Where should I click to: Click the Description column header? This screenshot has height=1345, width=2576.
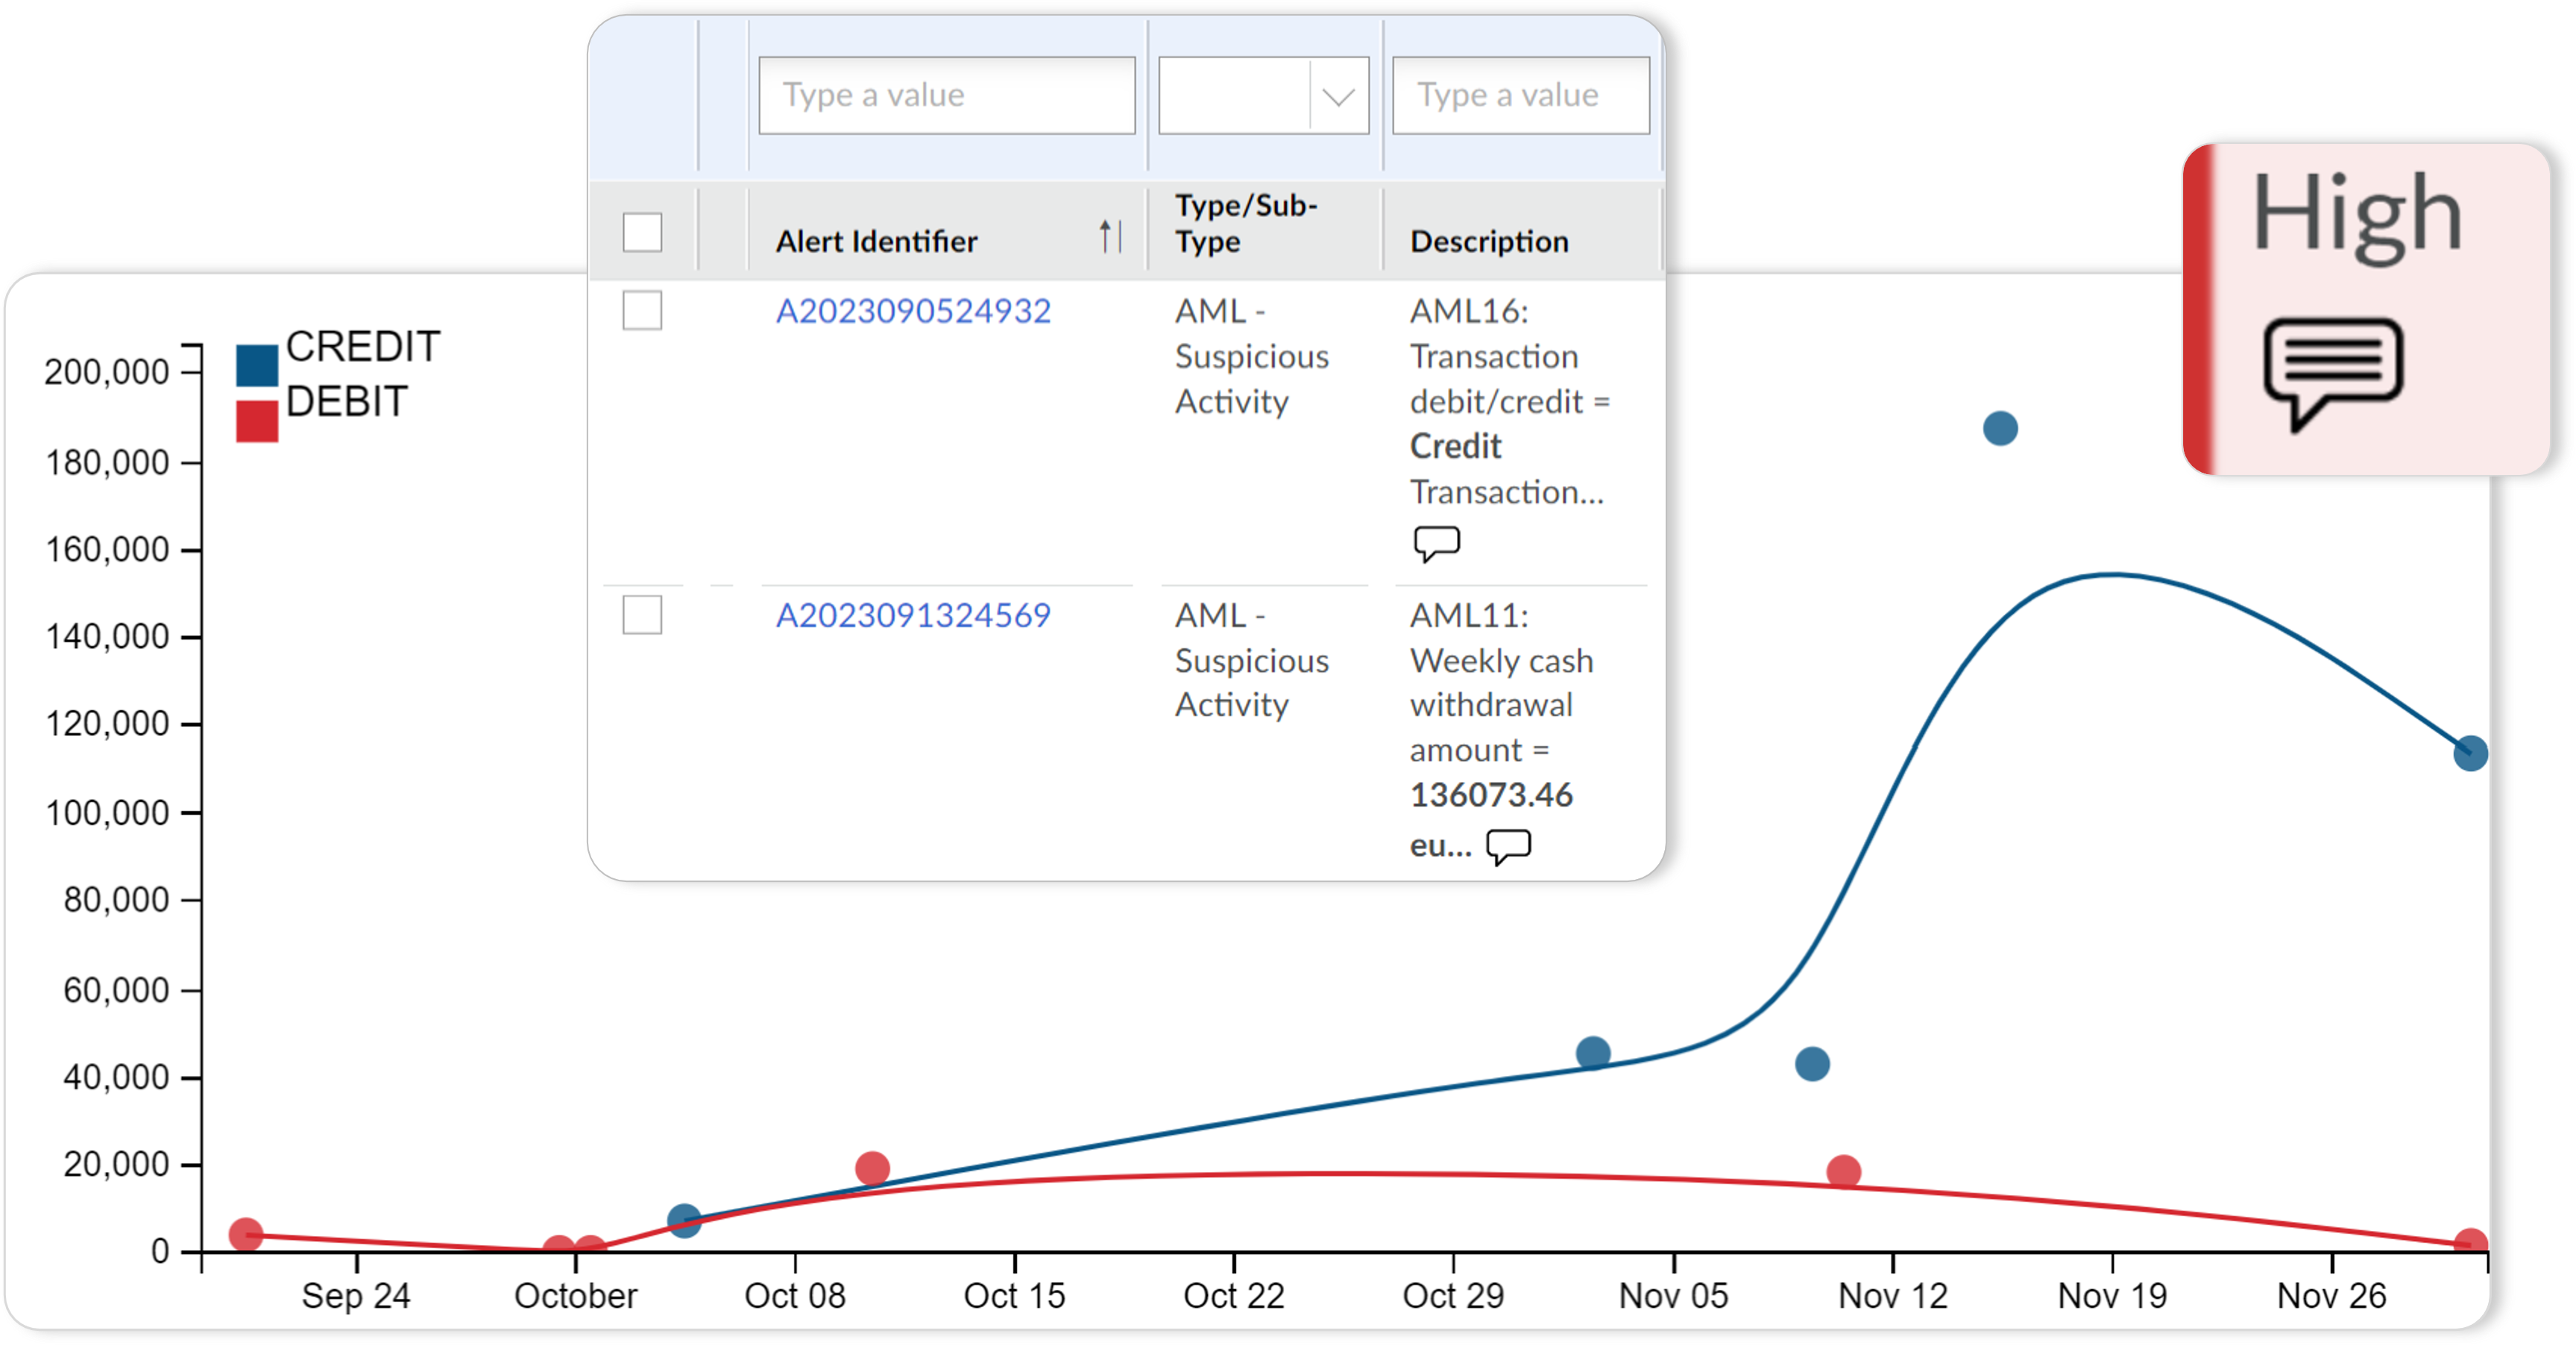(1489, 241)
